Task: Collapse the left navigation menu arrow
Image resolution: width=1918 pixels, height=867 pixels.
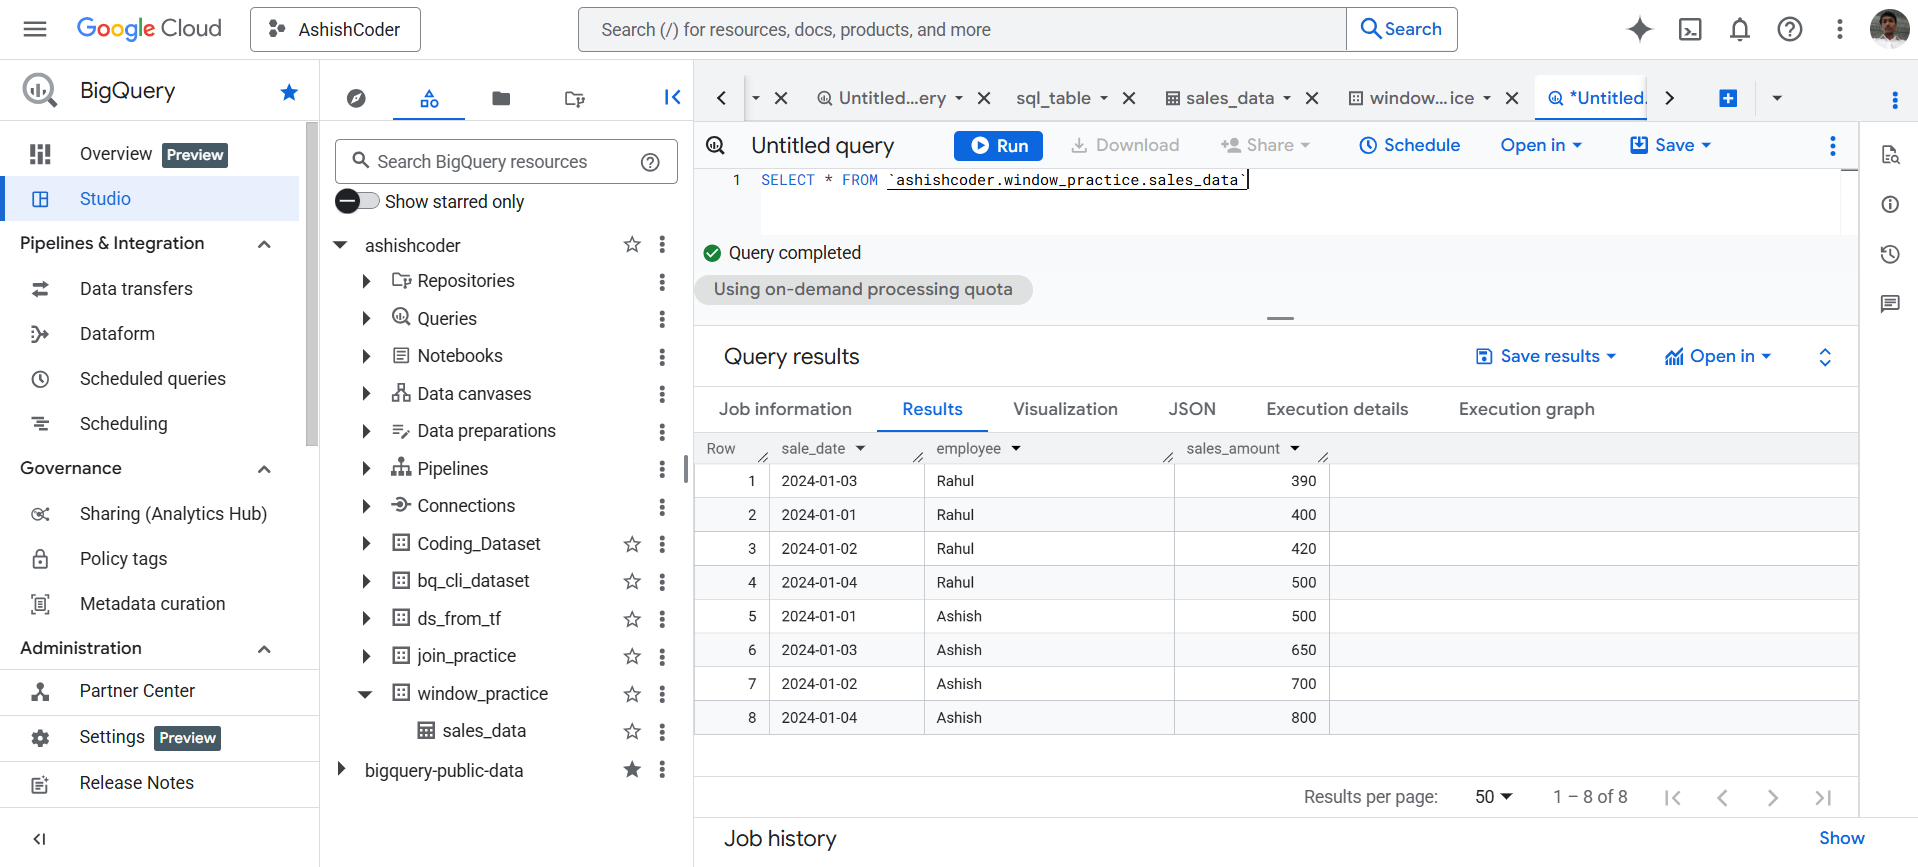Action: tap(39, 839)
